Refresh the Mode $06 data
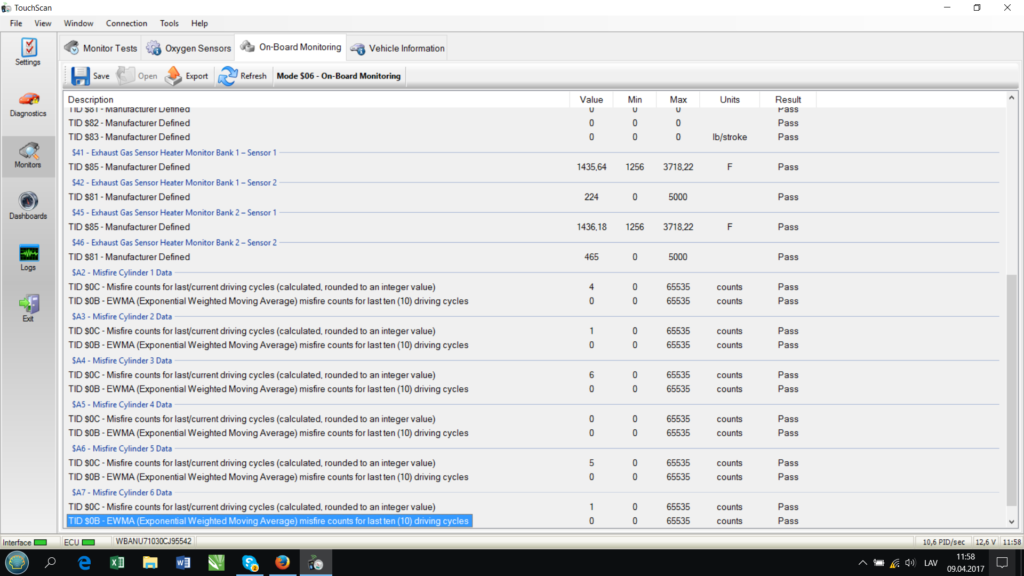1024x576 pixels. tap(243, 76)
